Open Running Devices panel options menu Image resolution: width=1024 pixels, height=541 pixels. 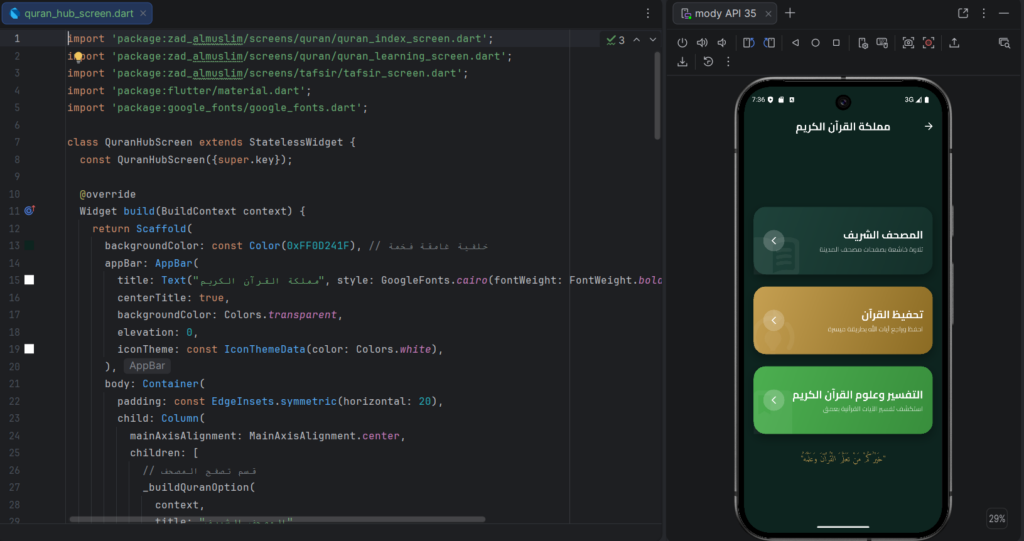tap(984, 13)
